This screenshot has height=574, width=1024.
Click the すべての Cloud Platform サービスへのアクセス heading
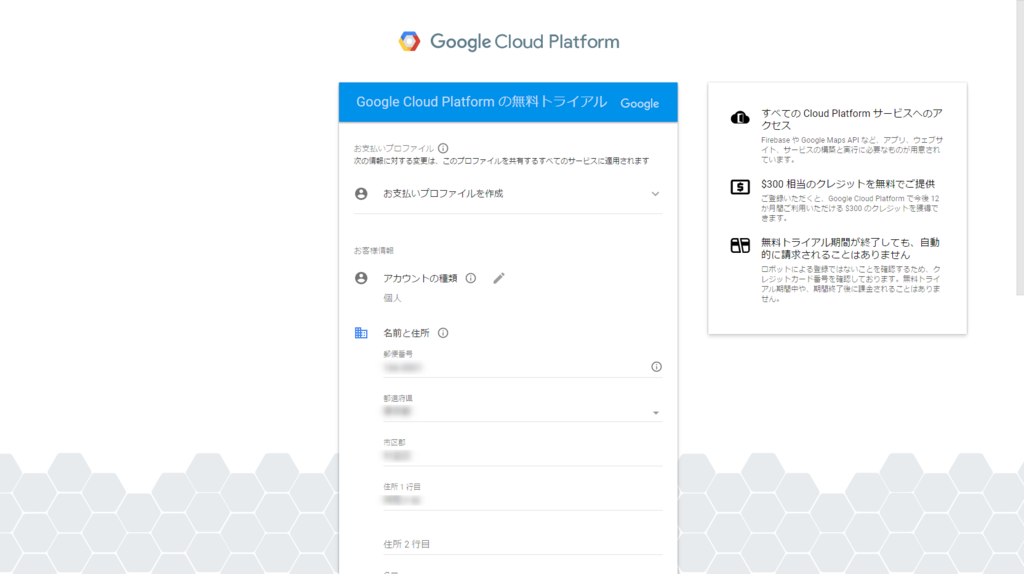tap(852, 120)
